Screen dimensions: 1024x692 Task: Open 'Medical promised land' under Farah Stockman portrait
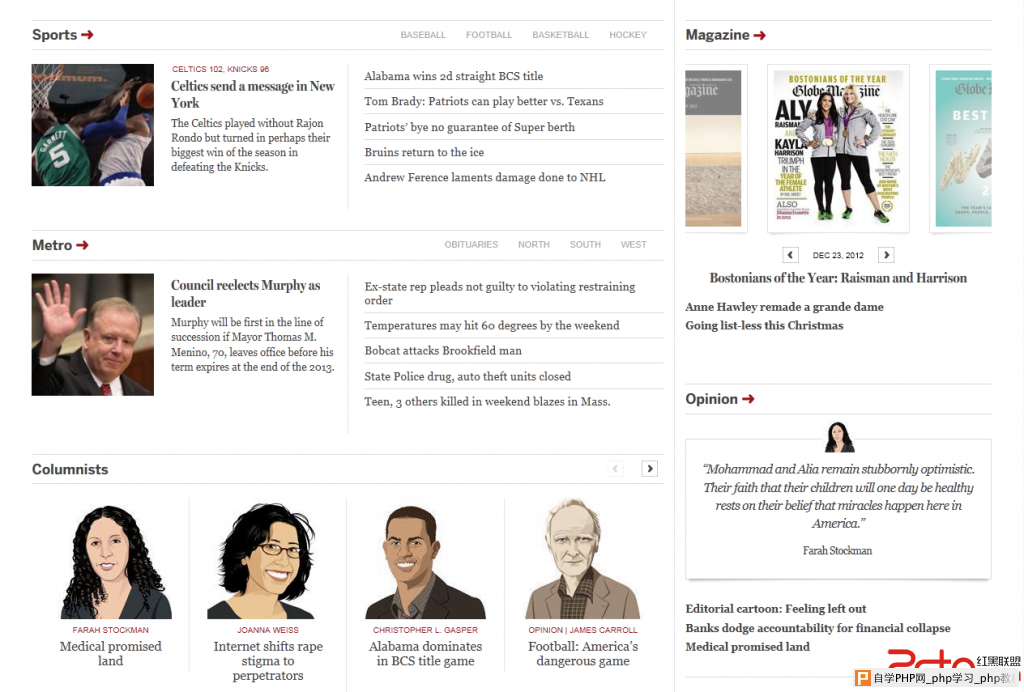point(110,653)
